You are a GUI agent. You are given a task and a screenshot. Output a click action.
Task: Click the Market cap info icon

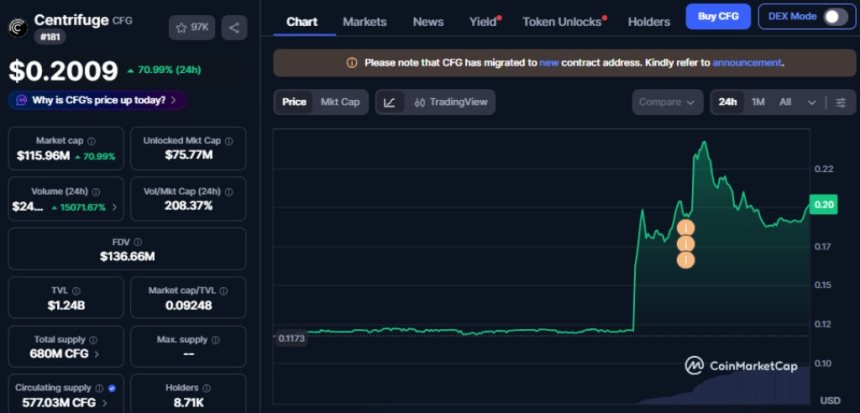(91, 141)
